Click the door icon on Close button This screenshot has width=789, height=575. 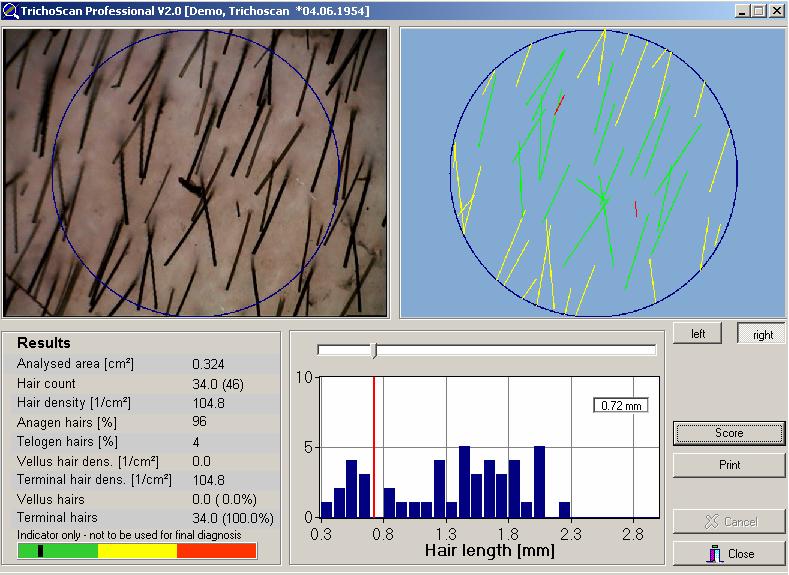pyautogui.click(x=714, y=554)
